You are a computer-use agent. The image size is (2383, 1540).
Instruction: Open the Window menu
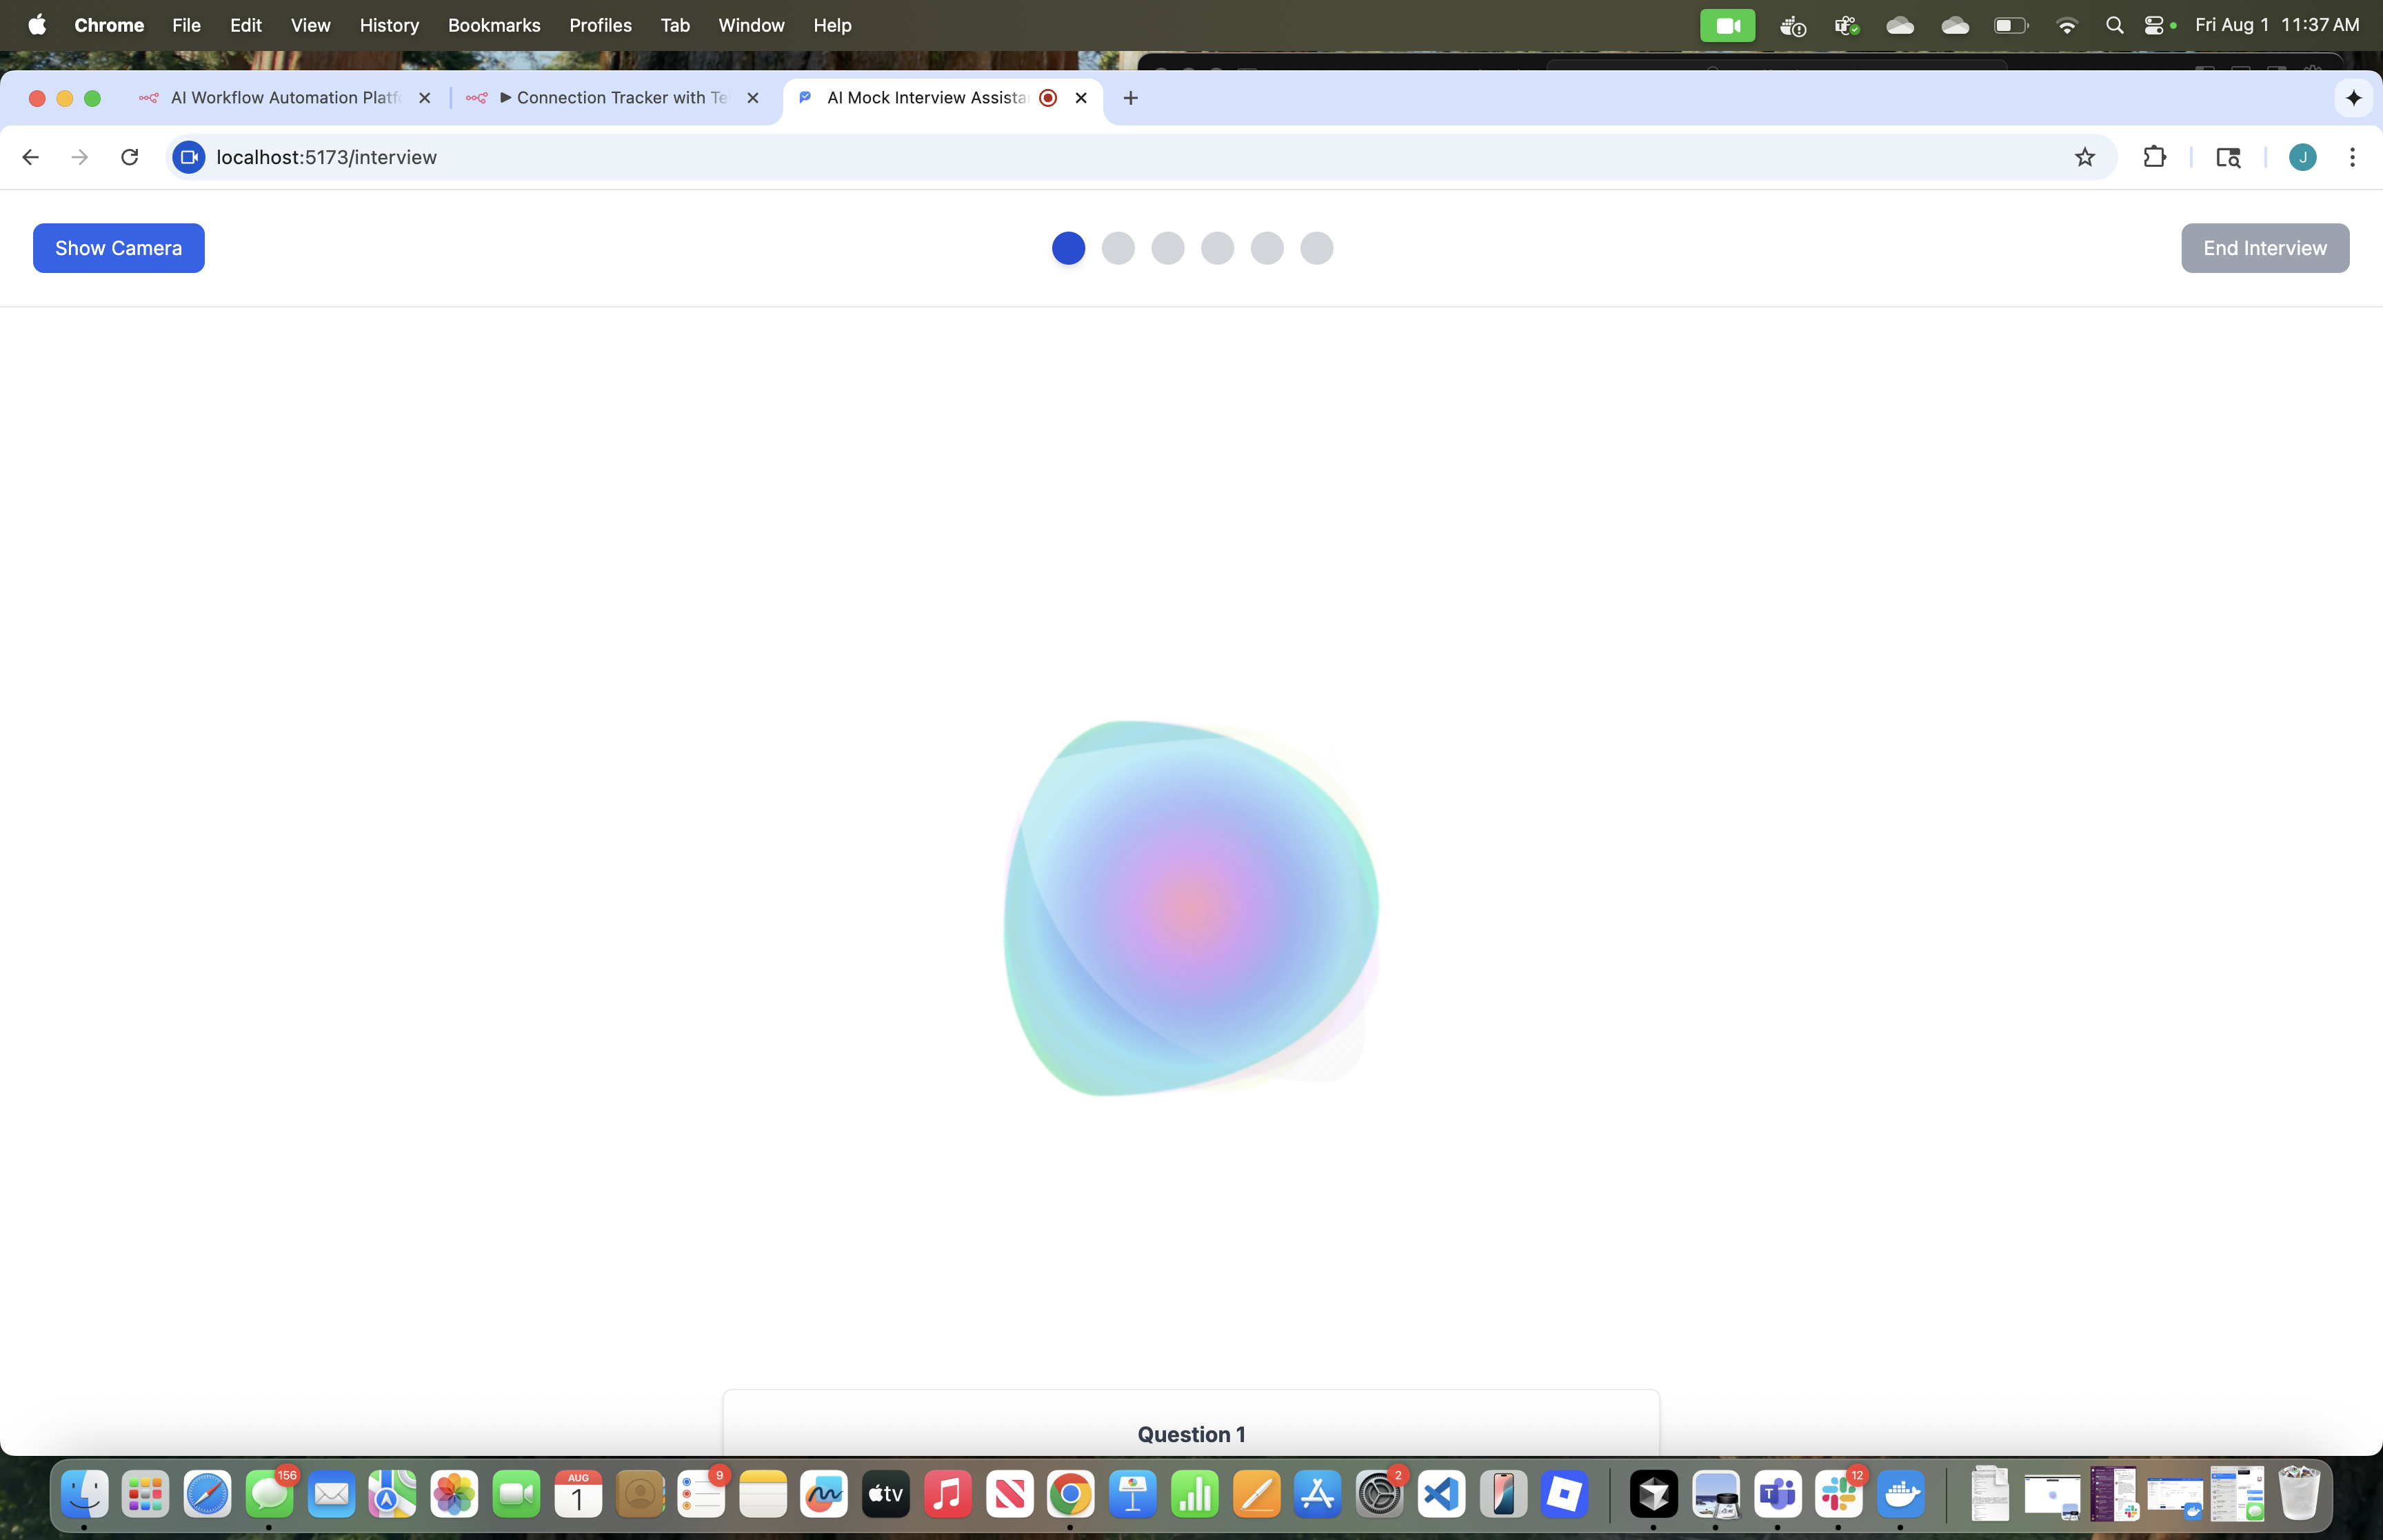[x=751, y=25]
